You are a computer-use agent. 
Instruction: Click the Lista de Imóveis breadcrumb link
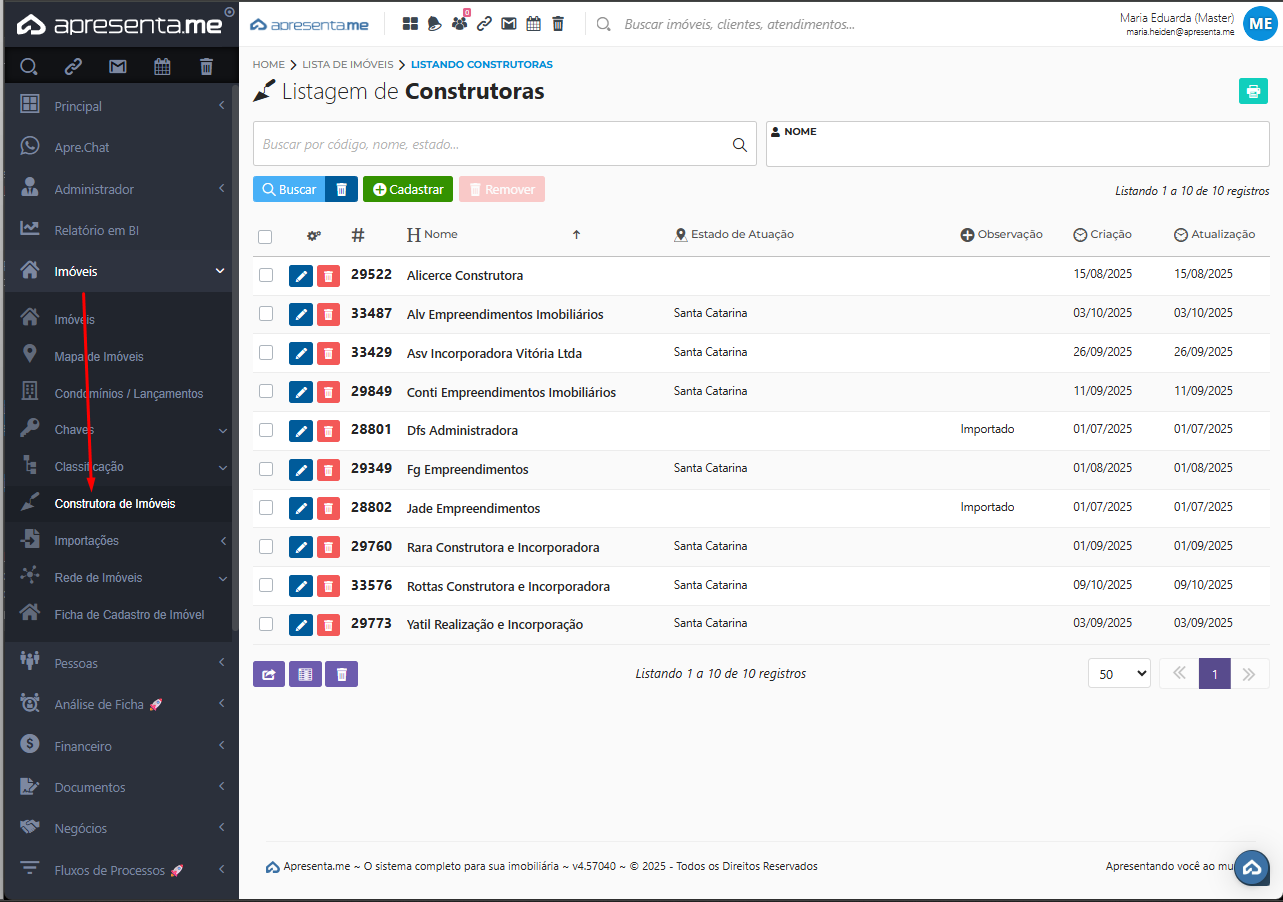click(348, 65)
